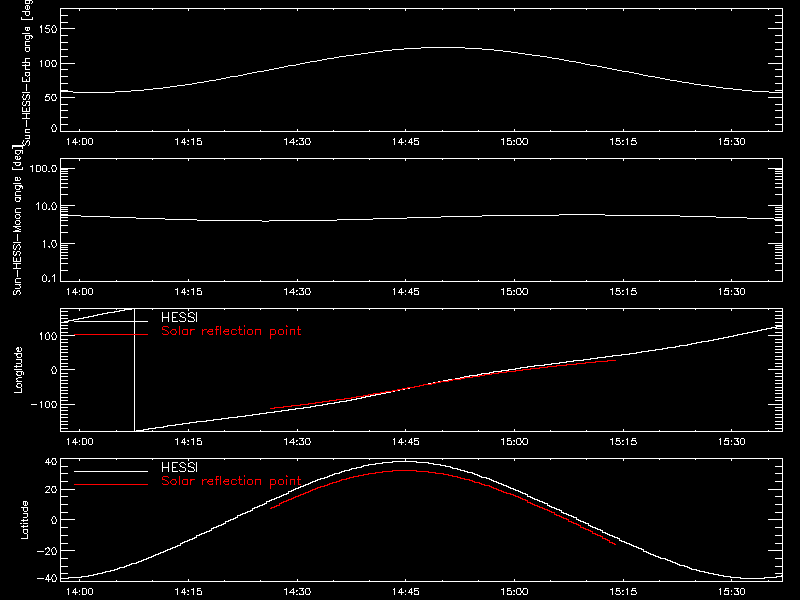Viewport: 800px width, 600px height.
Task: Click the Sun-HESSI-Earth angle axis label
Action: 27,73
